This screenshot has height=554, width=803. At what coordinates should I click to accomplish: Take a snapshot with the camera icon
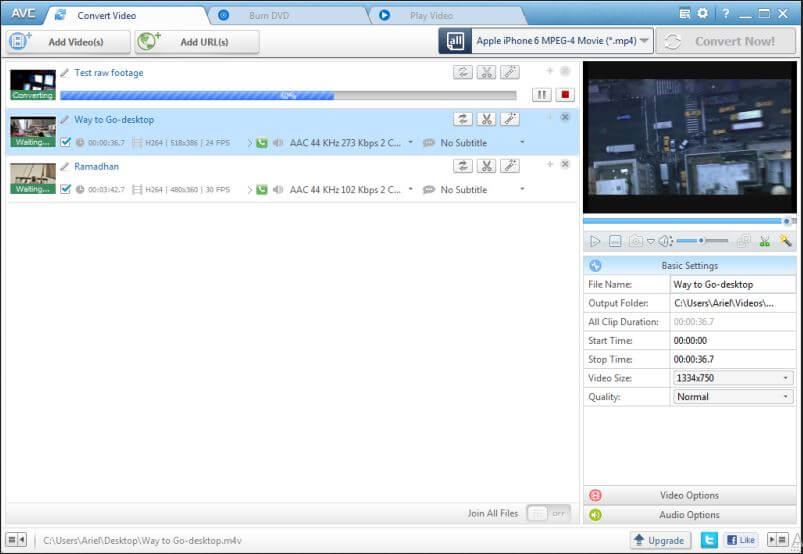[x=635, y=241]
